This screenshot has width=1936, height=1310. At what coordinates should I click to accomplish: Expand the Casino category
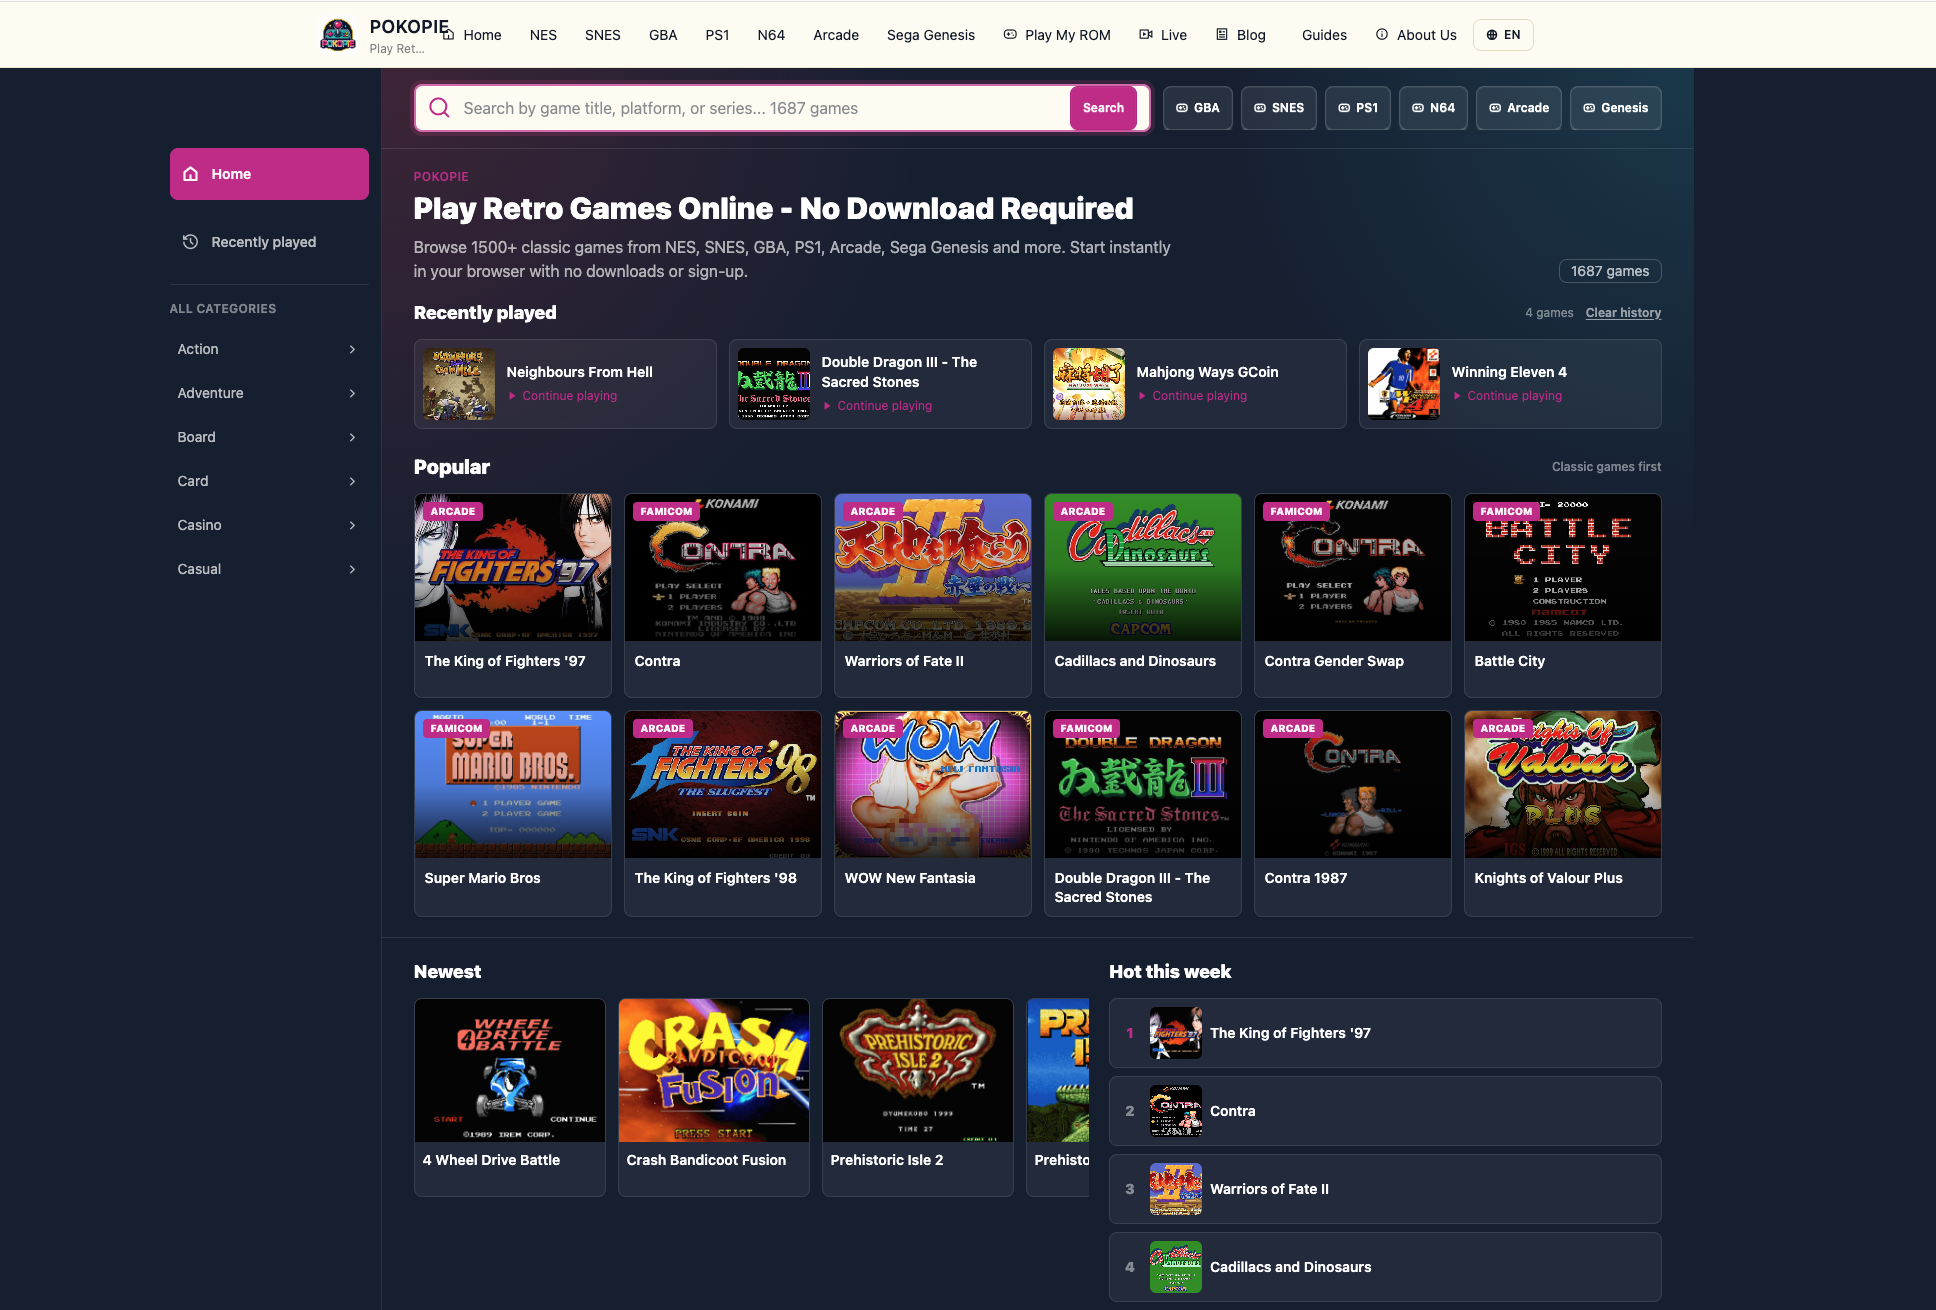pos(269,525)
